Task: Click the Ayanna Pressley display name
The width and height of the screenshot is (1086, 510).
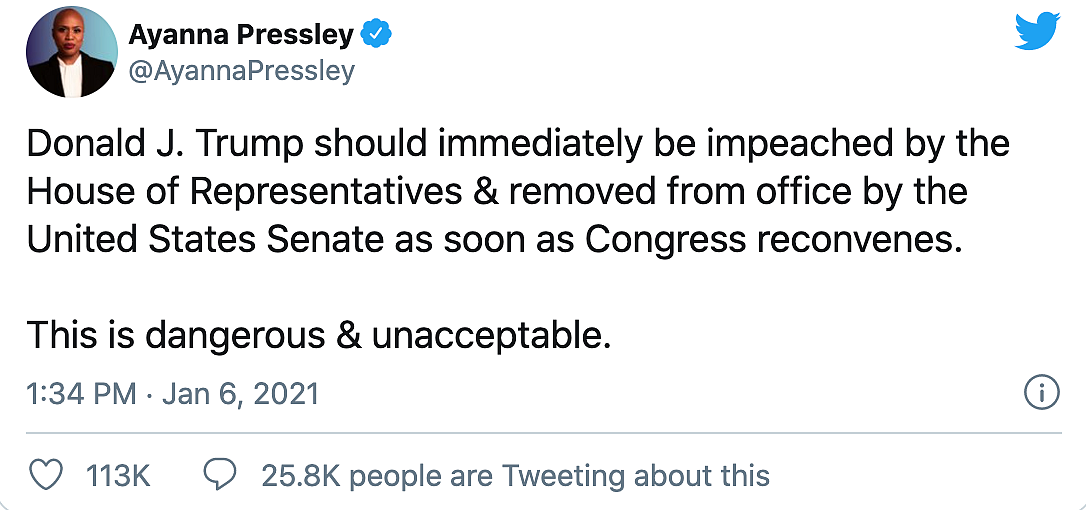Action: point(241,36)
